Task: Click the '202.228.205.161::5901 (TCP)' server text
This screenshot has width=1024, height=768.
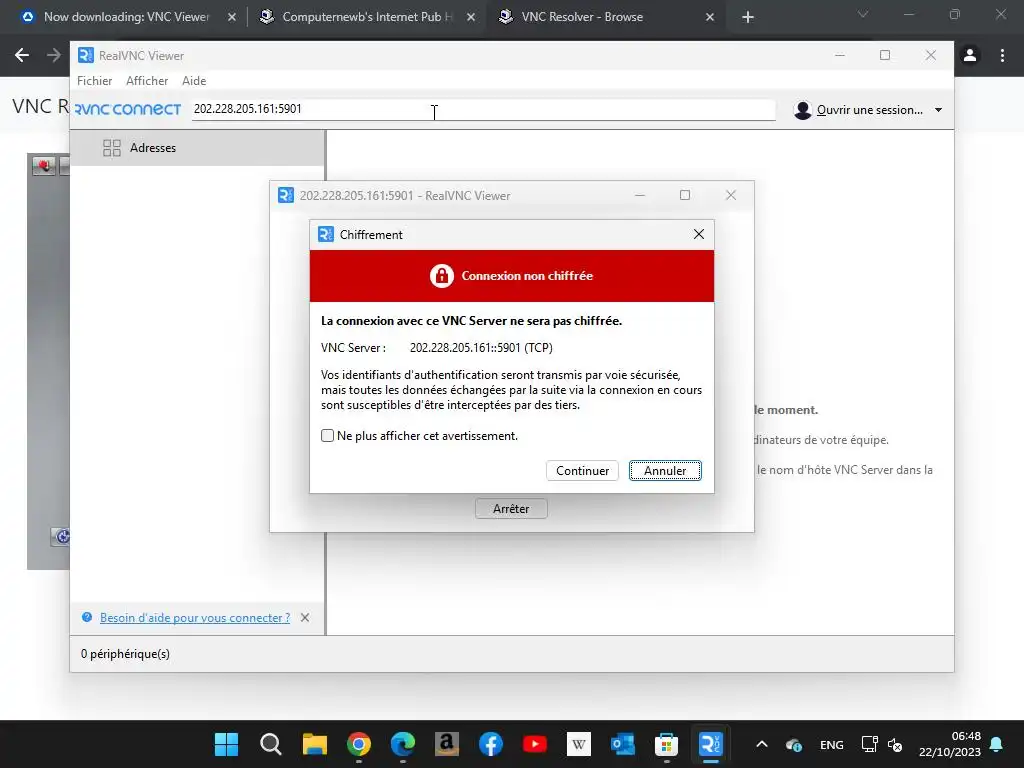Action: (x=481, y=347)
